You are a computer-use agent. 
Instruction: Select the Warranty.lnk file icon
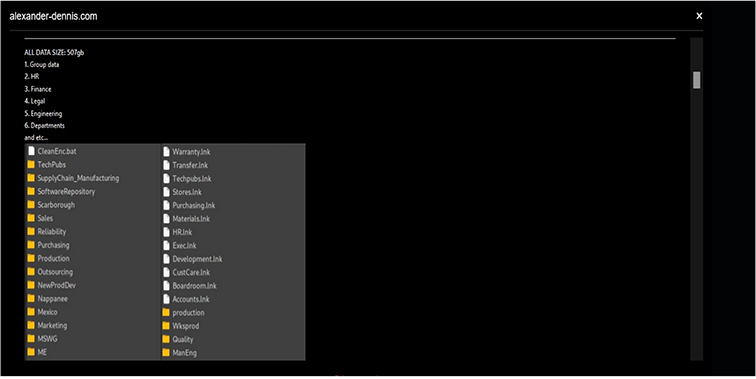point(166,151)
